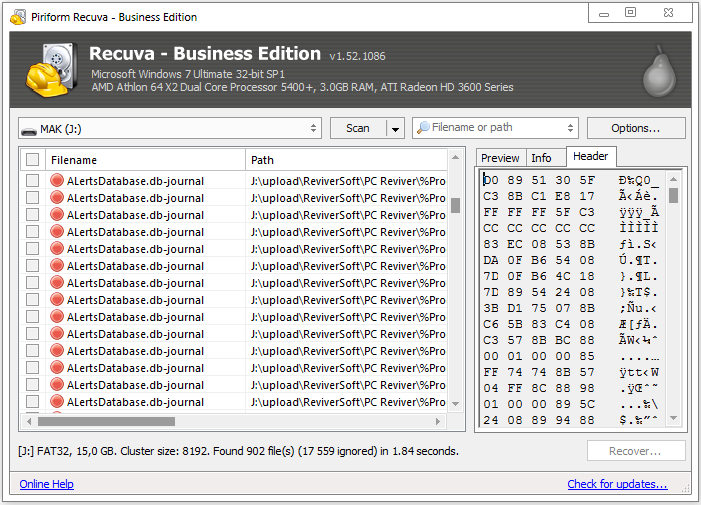The height and width of the screenshot is (505, 701).
Task: Check the second file row checkbox
Action: [x=33, y=198]
